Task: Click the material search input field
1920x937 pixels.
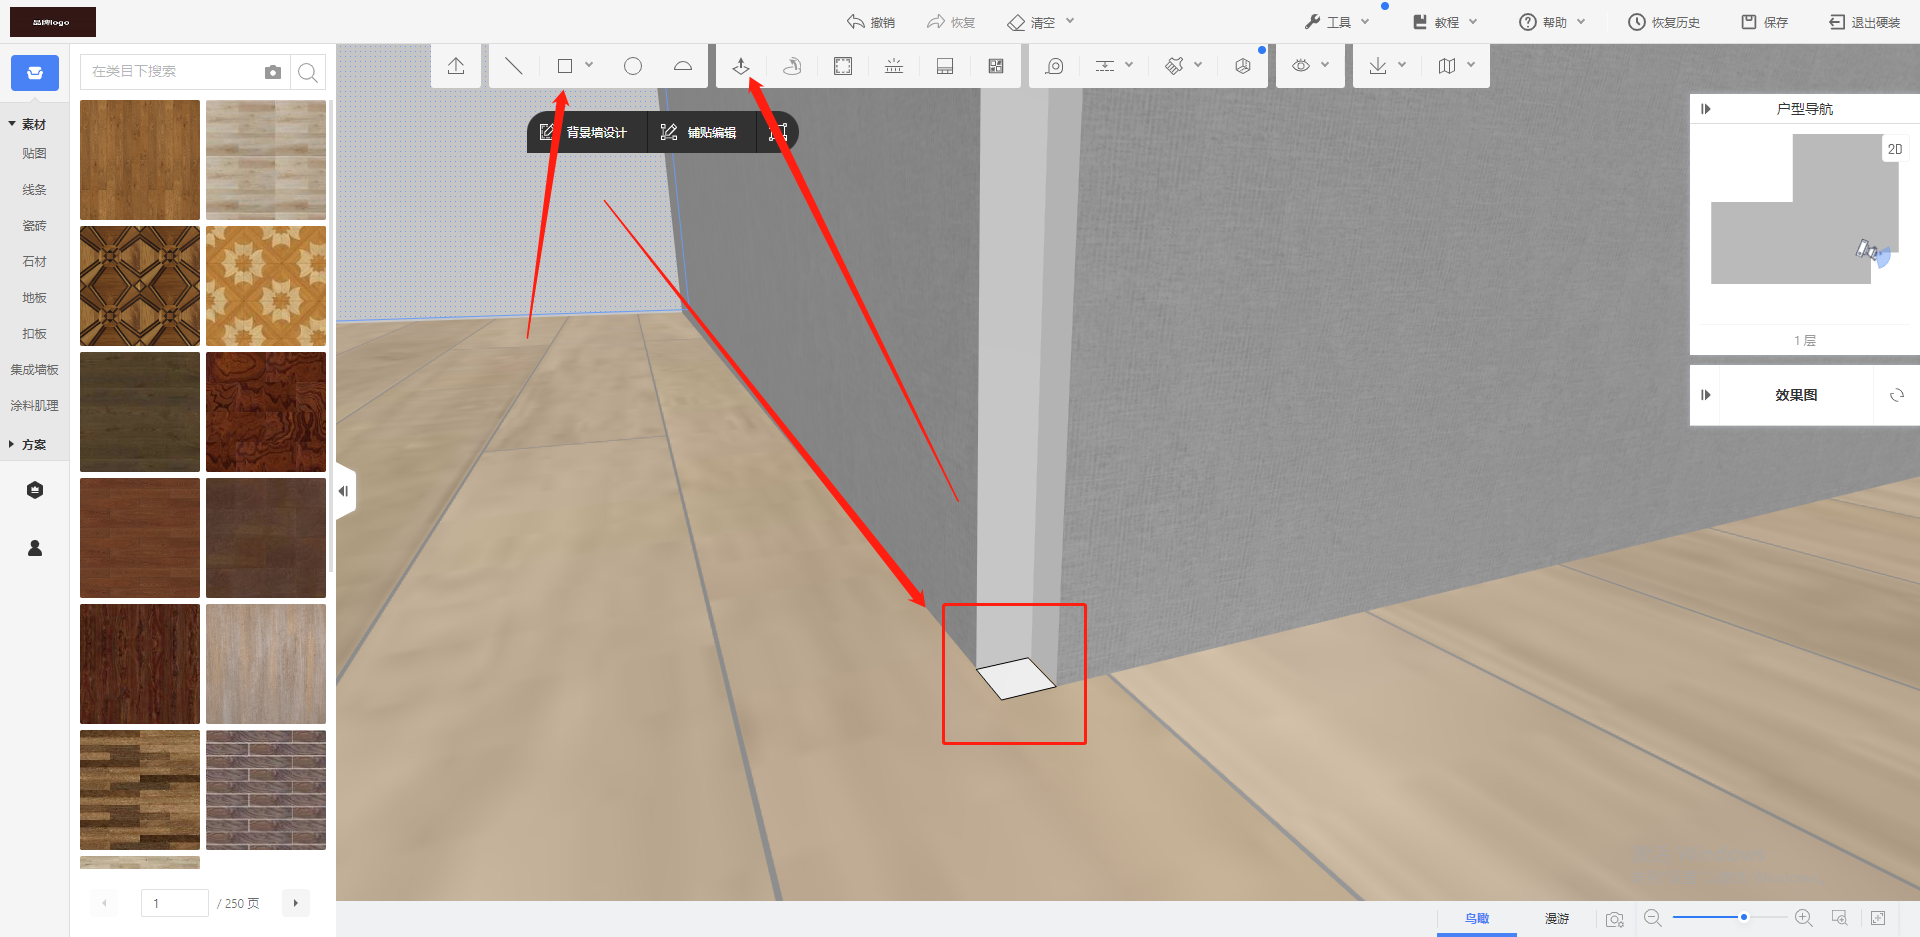Action: 170,72
